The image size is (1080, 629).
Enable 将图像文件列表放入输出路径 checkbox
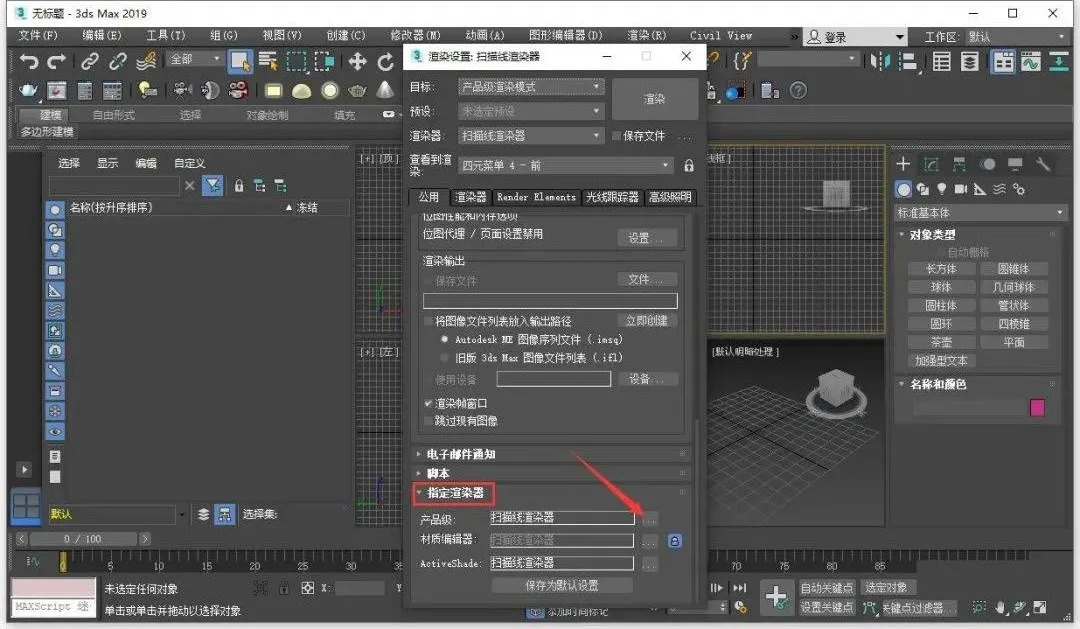428,321
